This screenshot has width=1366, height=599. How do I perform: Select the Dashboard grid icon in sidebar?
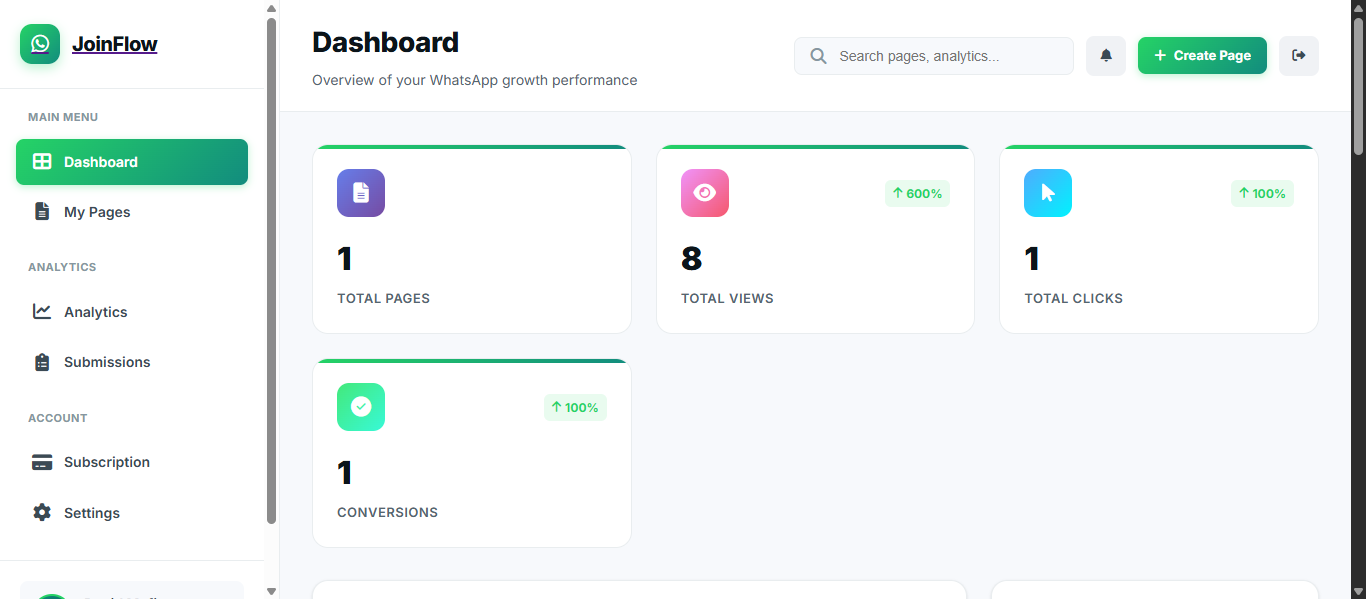pos(41,161)
